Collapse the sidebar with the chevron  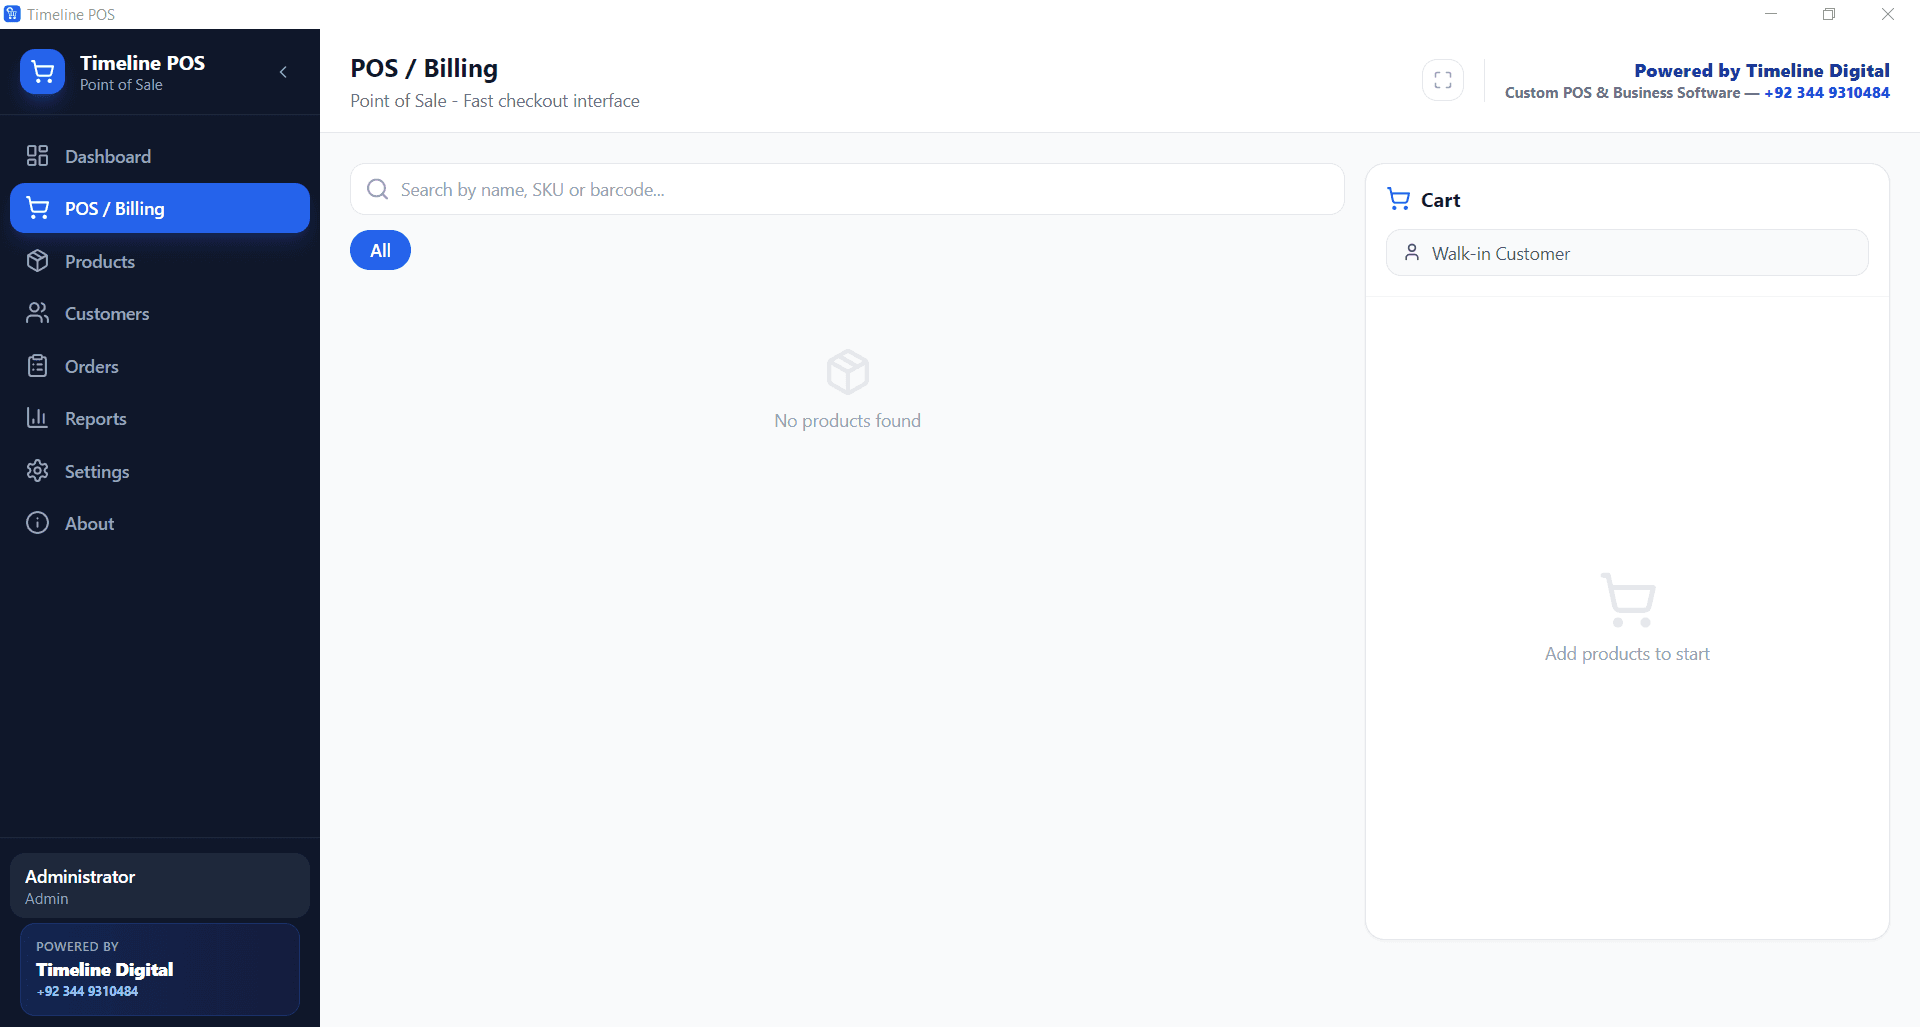(x=283, y=72)
